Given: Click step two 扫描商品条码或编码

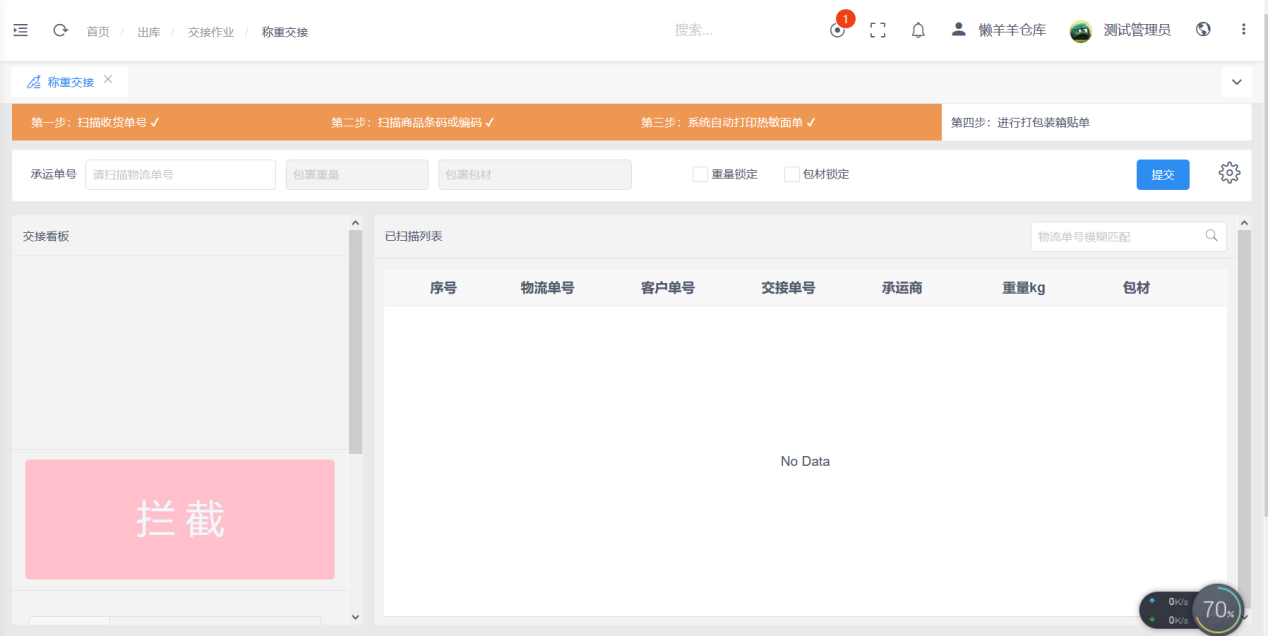Looking at the screenshot, I should [x=413, y=123].
